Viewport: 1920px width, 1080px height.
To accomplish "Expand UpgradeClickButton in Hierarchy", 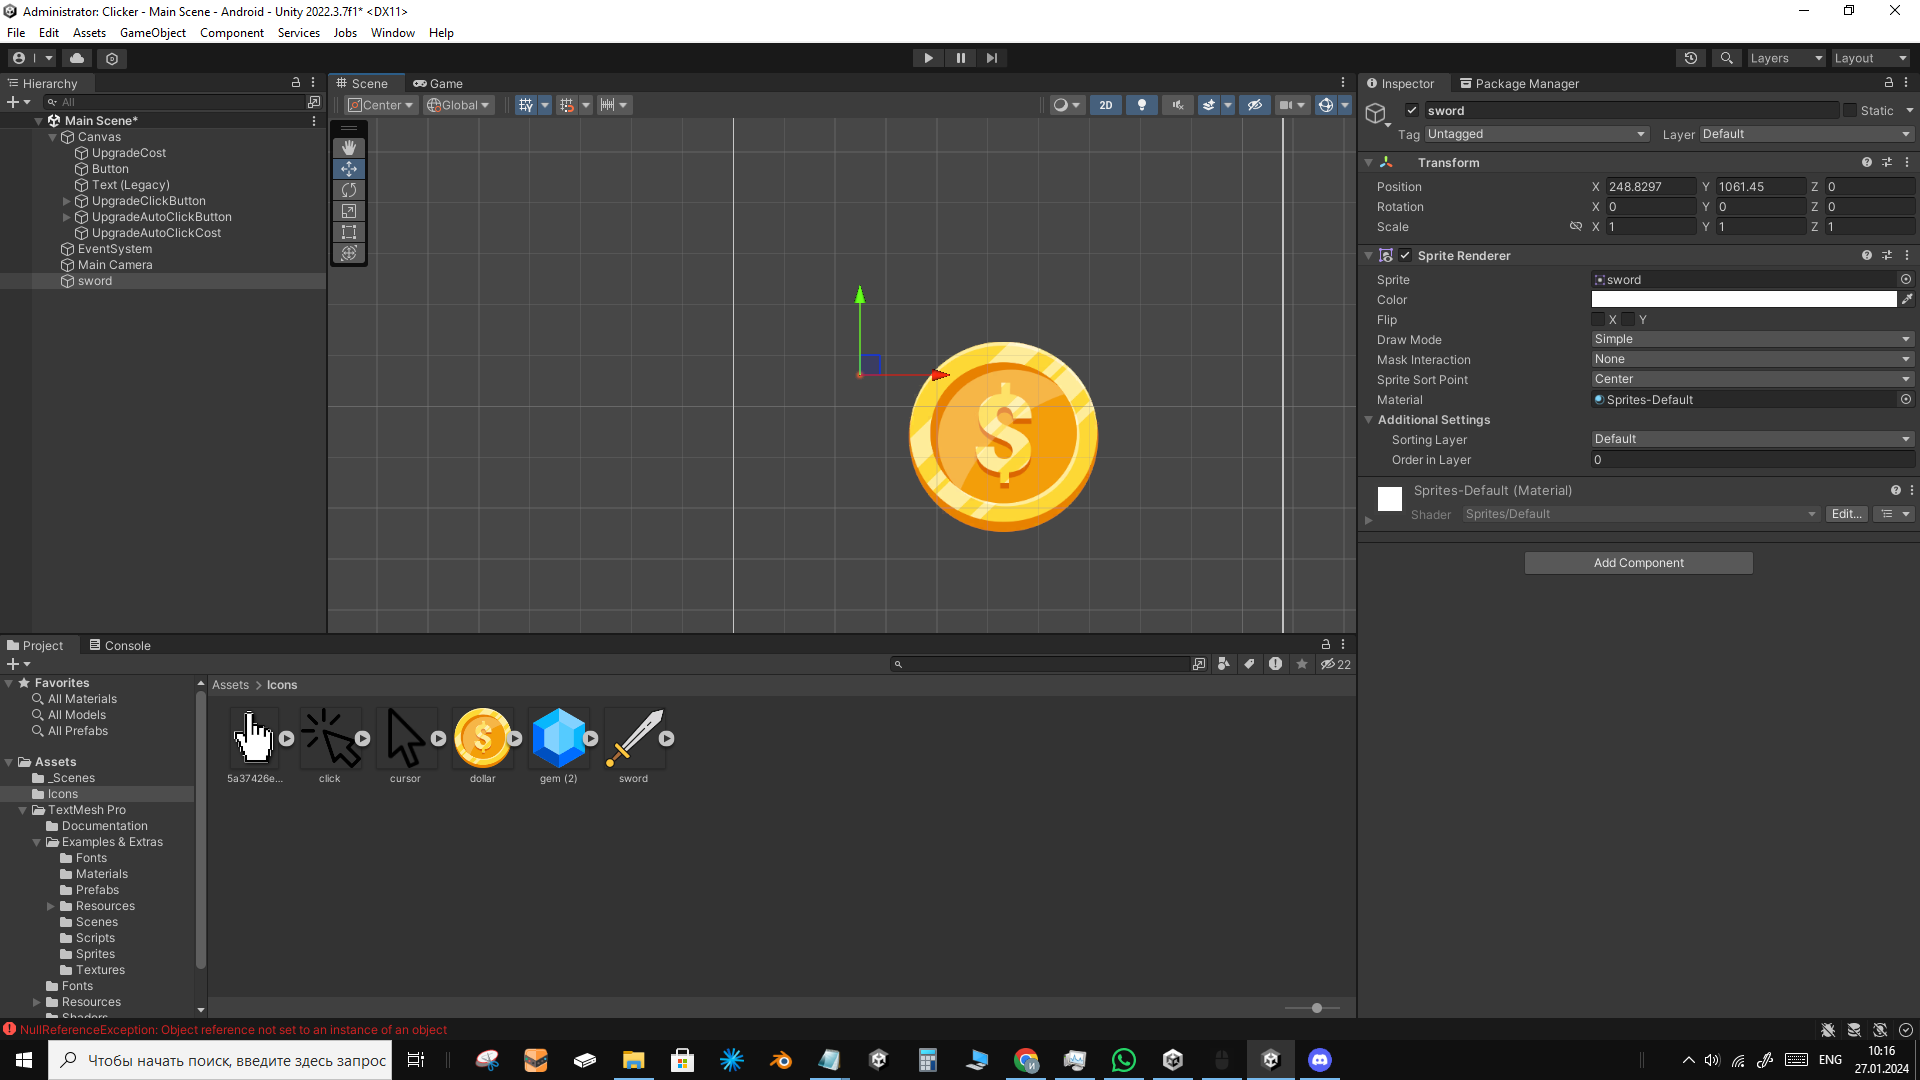I will 67,201.
